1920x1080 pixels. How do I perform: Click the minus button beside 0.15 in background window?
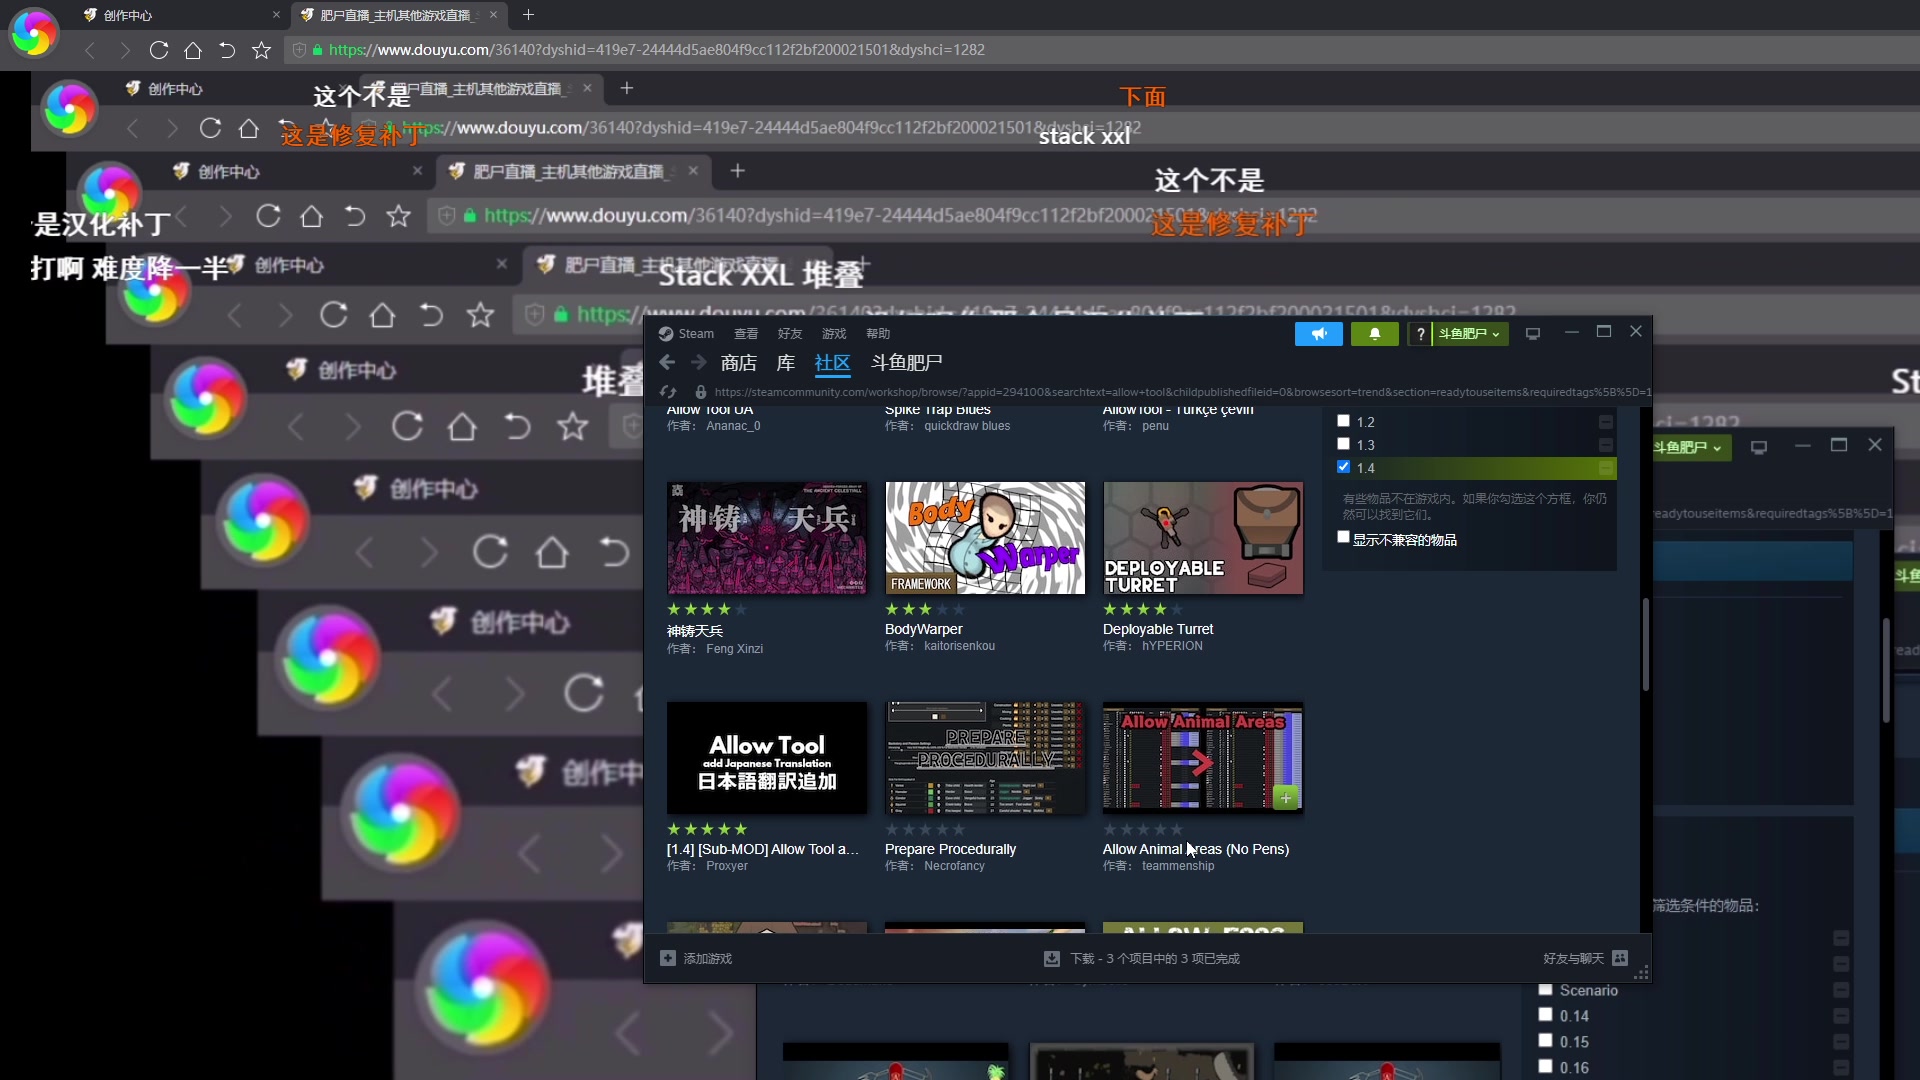pyautogui.click(x=1841, y=1042)
